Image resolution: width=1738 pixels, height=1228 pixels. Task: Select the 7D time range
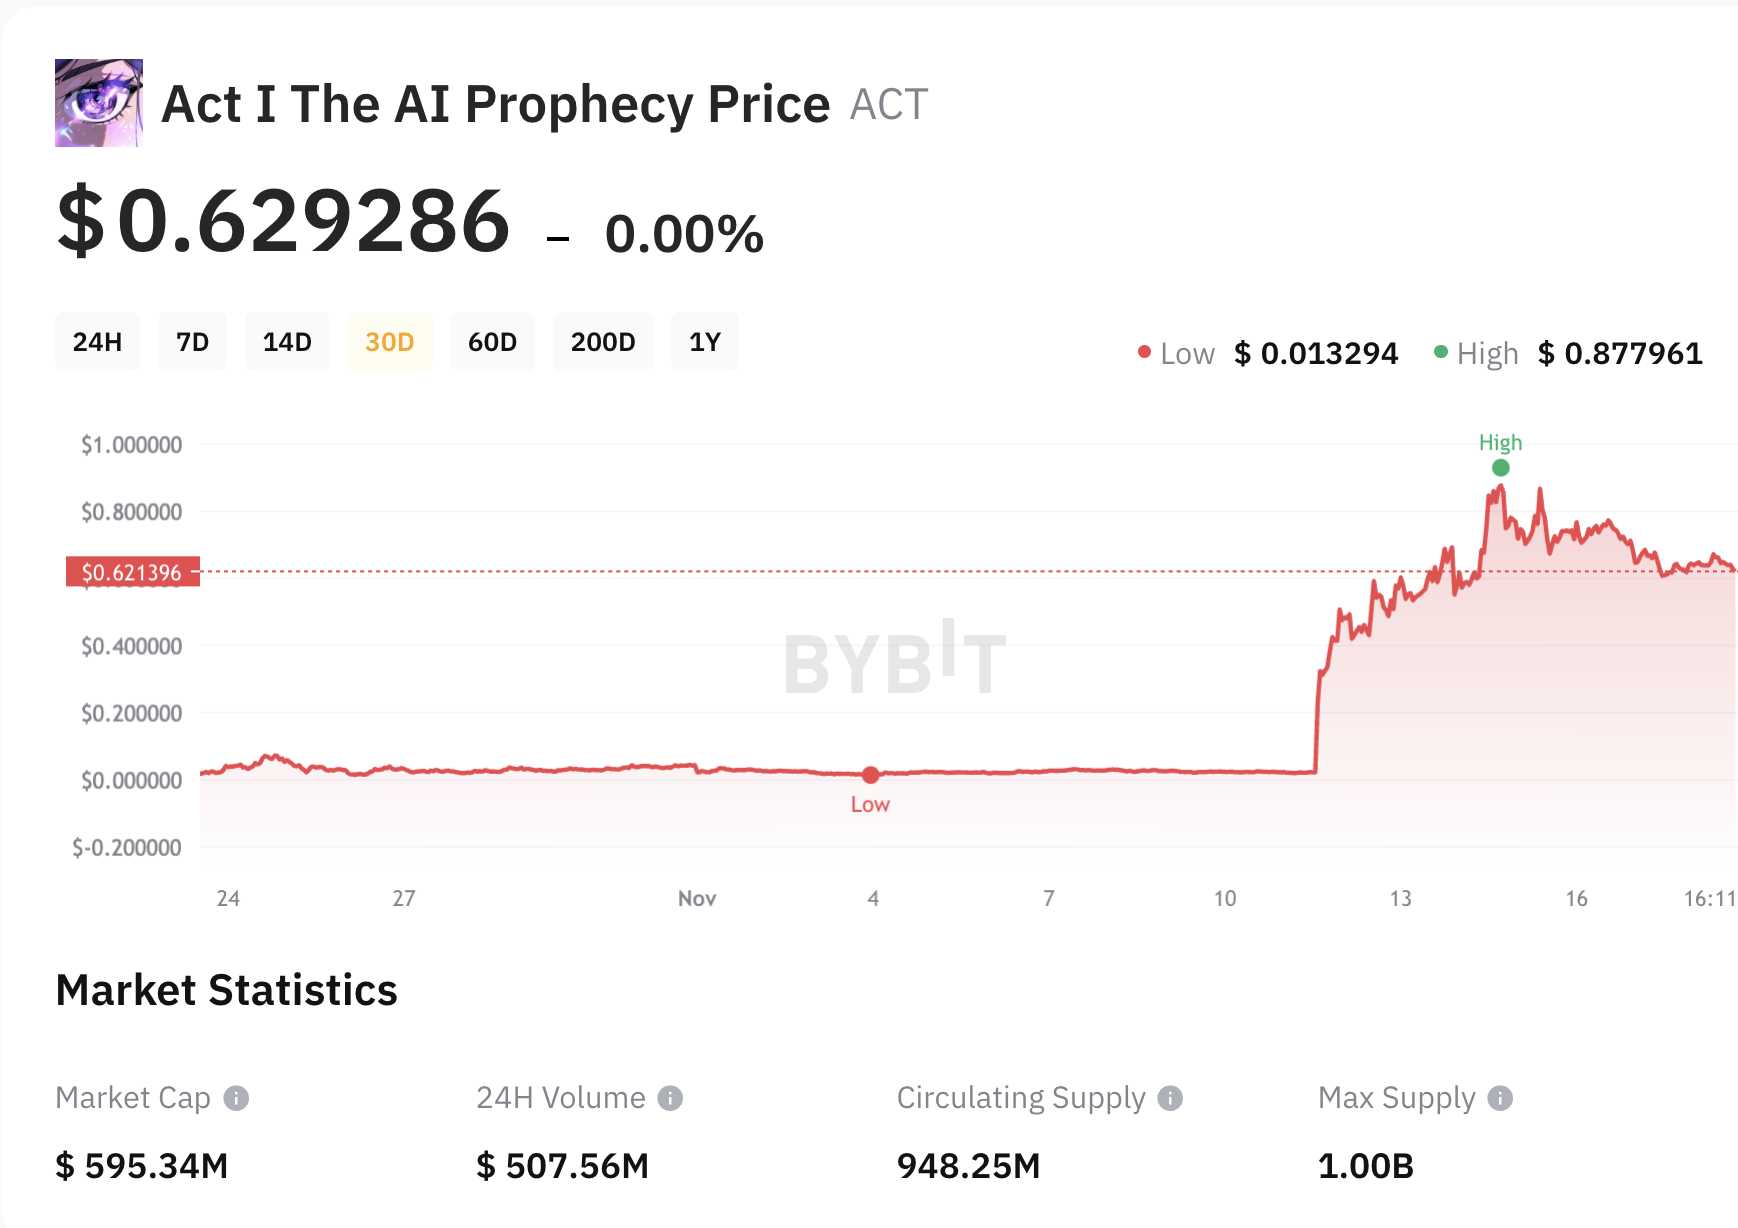(x=192, y=342)
